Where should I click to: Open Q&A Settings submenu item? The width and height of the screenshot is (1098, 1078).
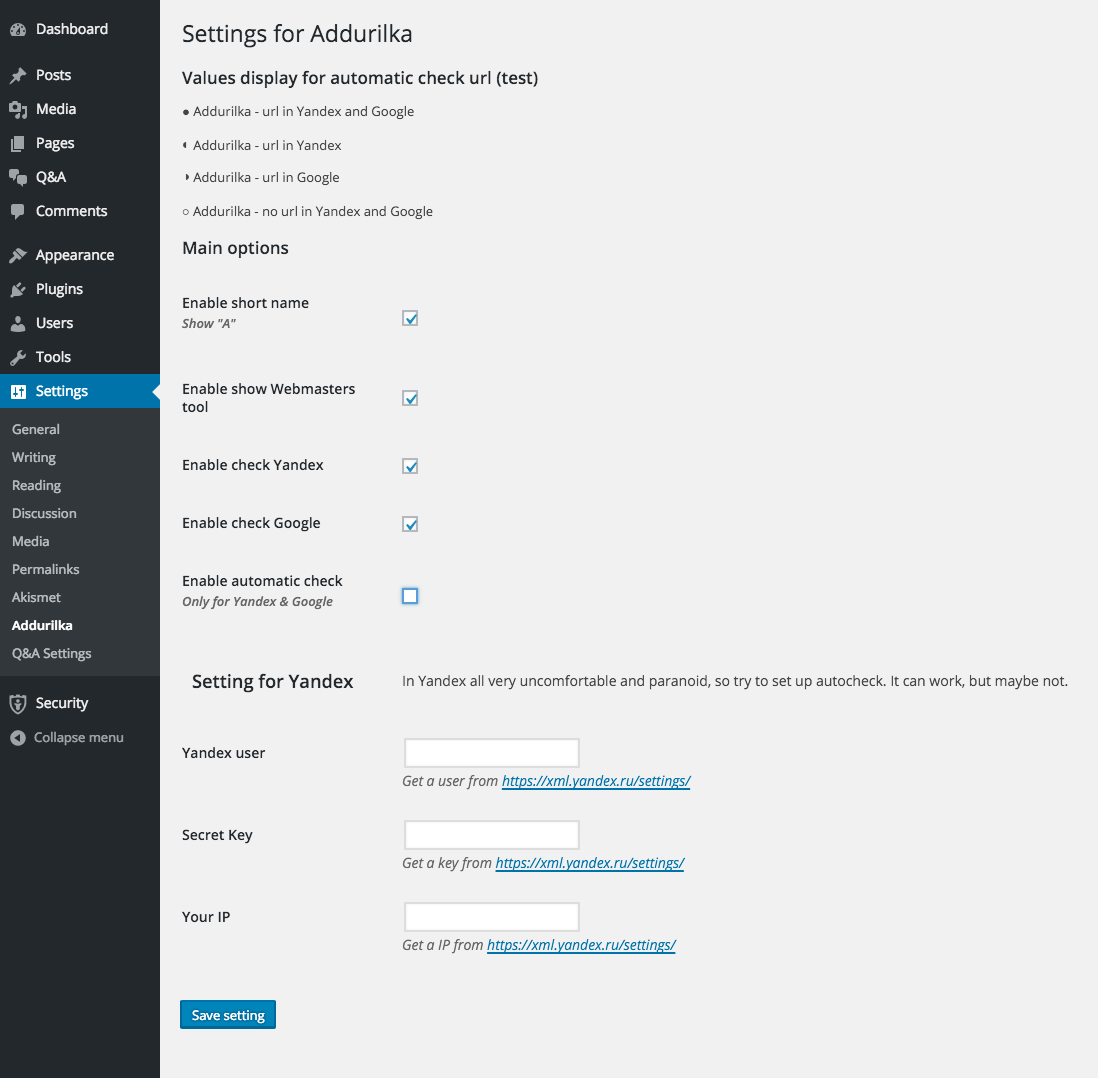click(52, 654)
